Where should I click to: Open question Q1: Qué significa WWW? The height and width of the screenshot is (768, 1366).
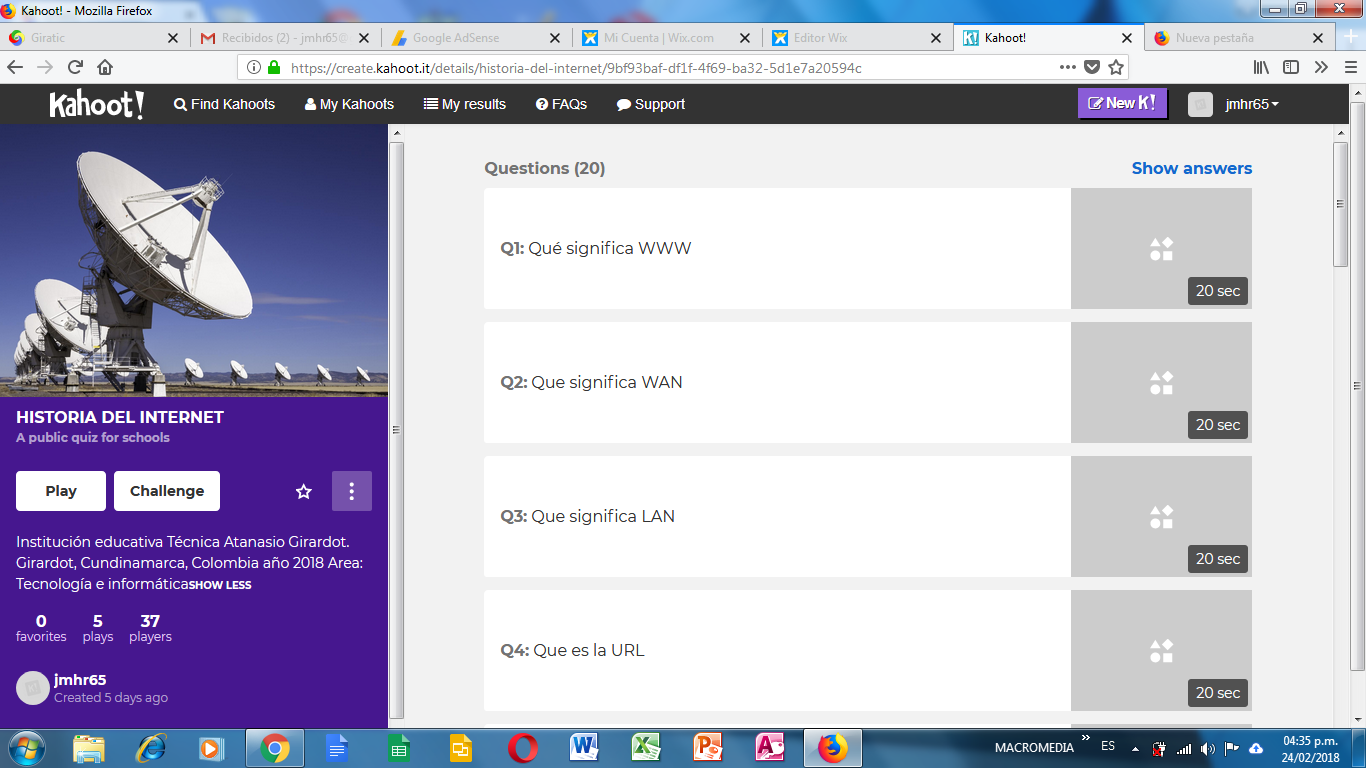(x=777, y=248)
